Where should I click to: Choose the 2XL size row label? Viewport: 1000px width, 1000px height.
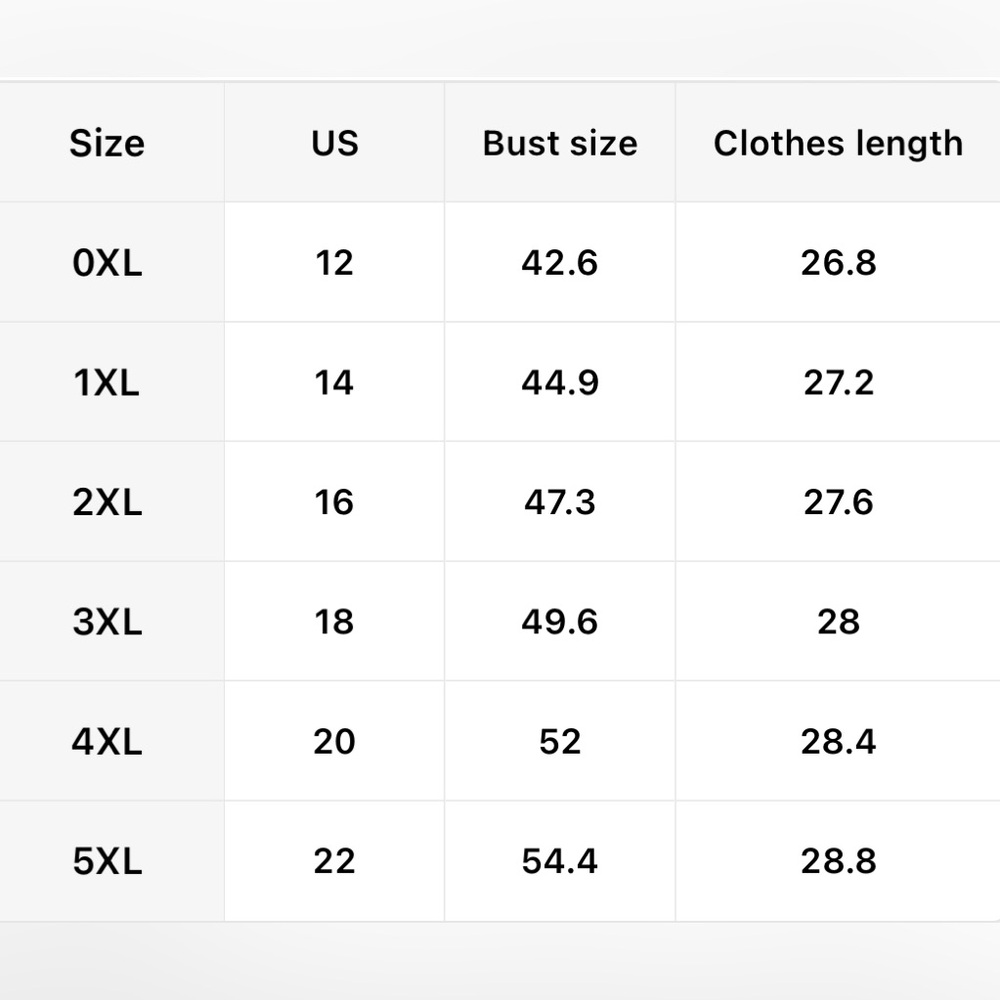pos(107,502)
